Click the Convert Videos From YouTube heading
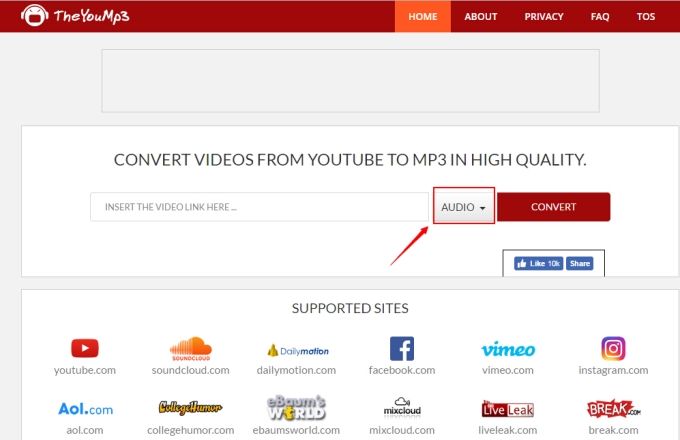 coord(350,160)
